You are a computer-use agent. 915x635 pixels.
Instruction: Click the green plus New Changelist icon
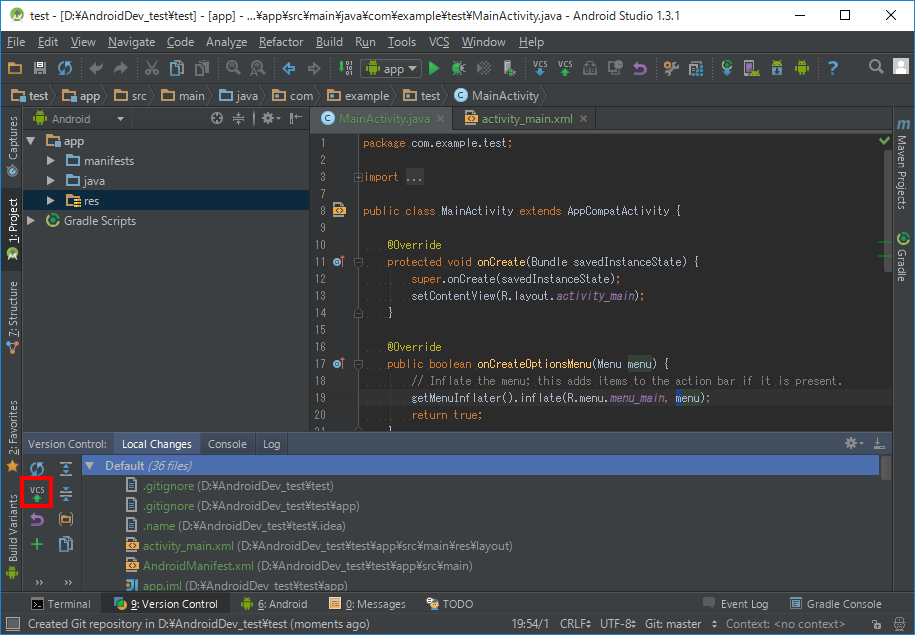pyautogui.click(x=37, y=544)
